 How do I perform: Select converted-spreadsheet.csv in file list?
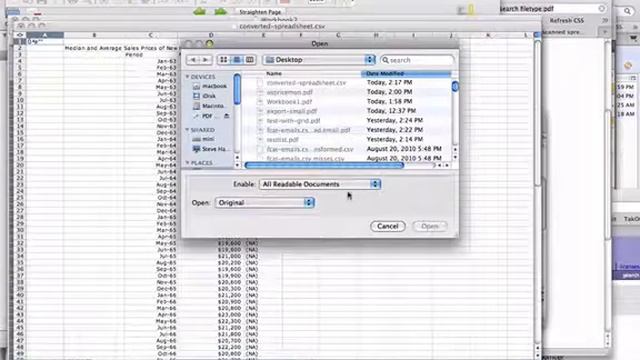(x=307, y=82)
